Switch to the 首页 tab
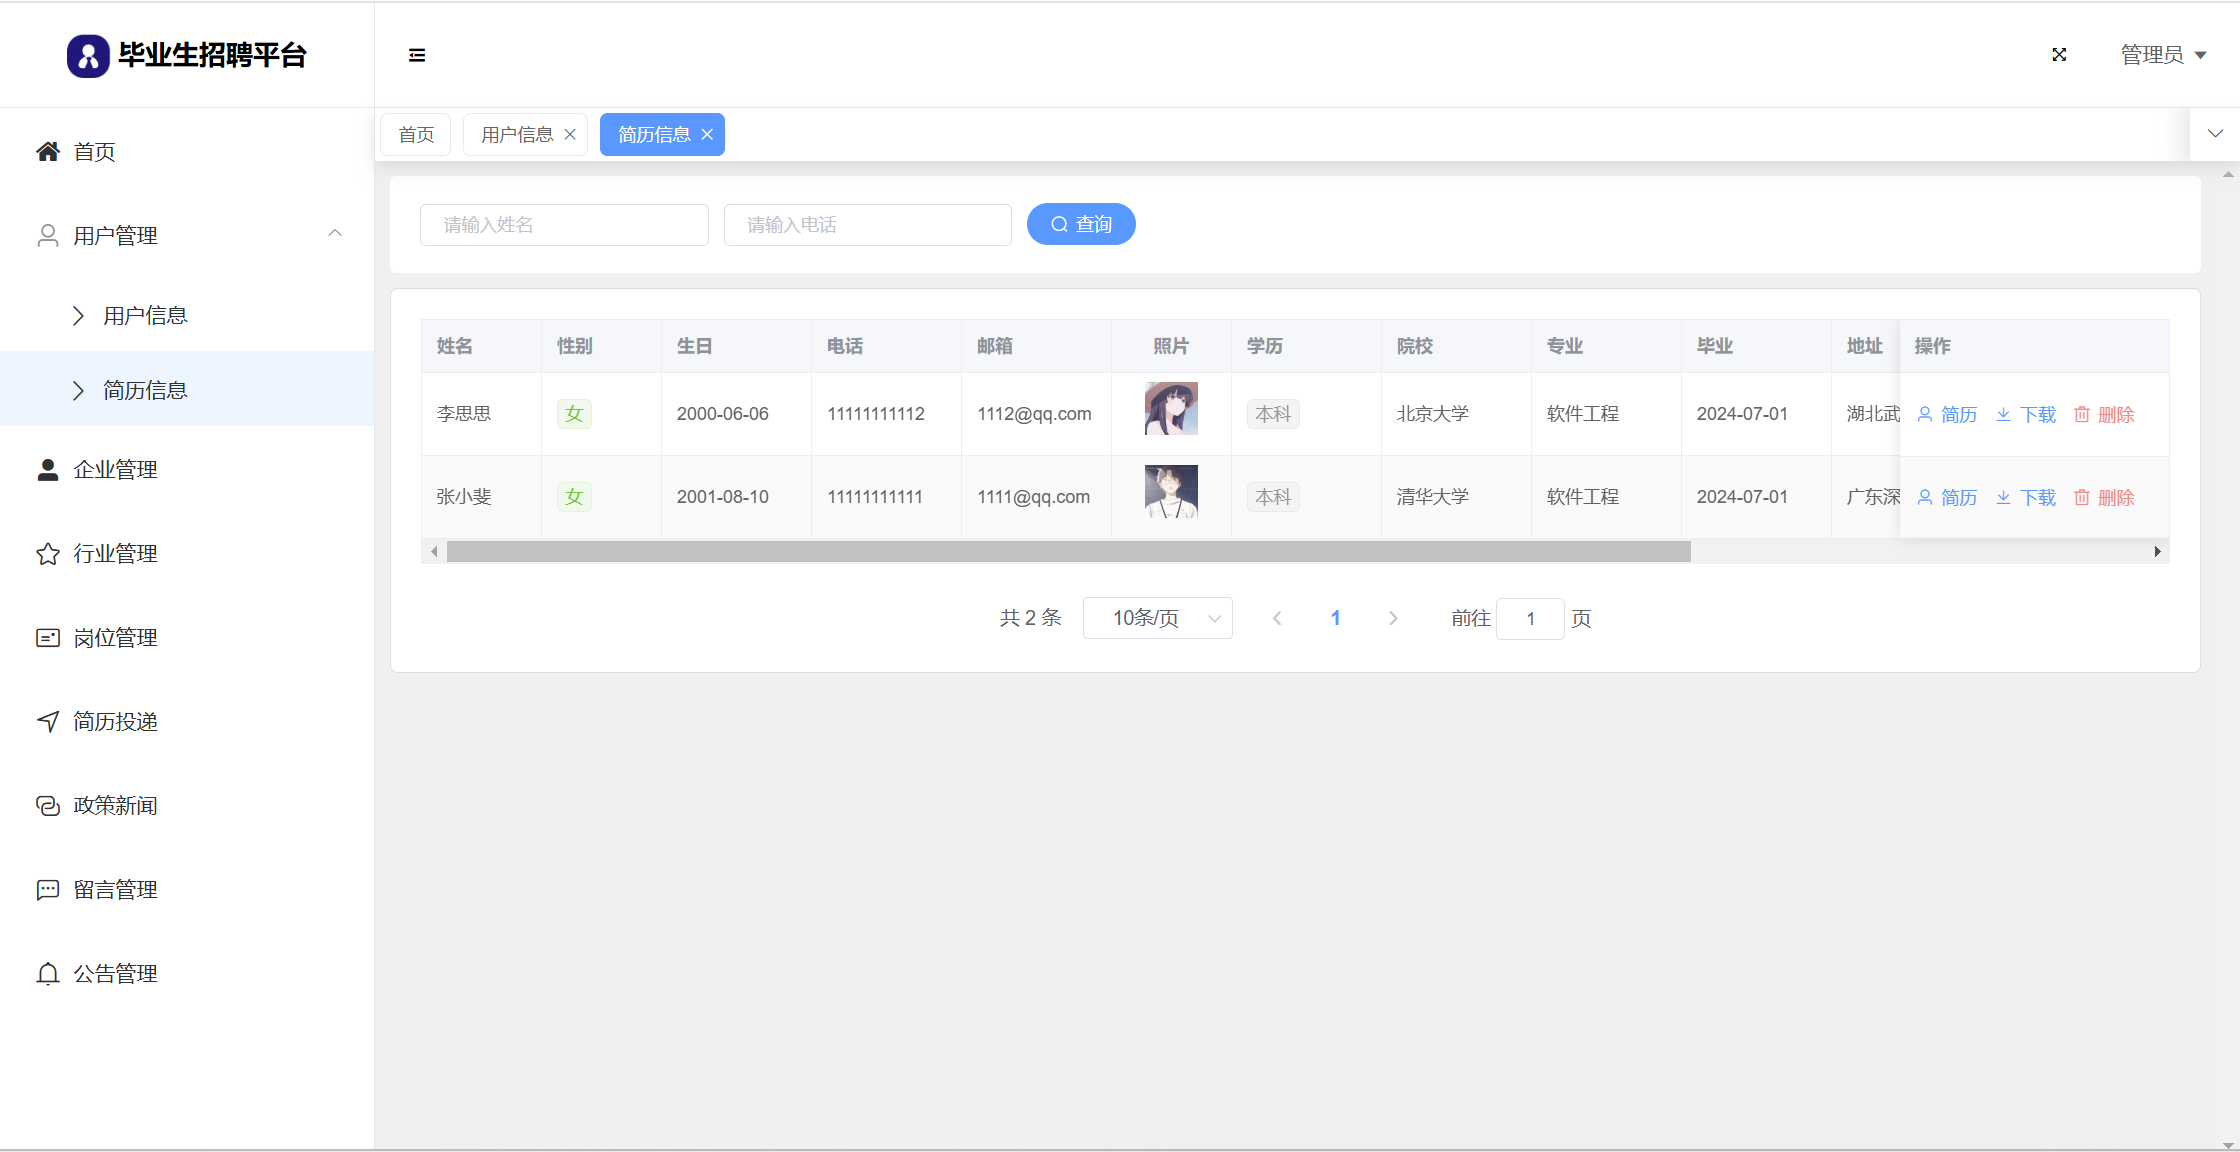The width and height of the screenshot is (2240, 1152). pos(416,135)
